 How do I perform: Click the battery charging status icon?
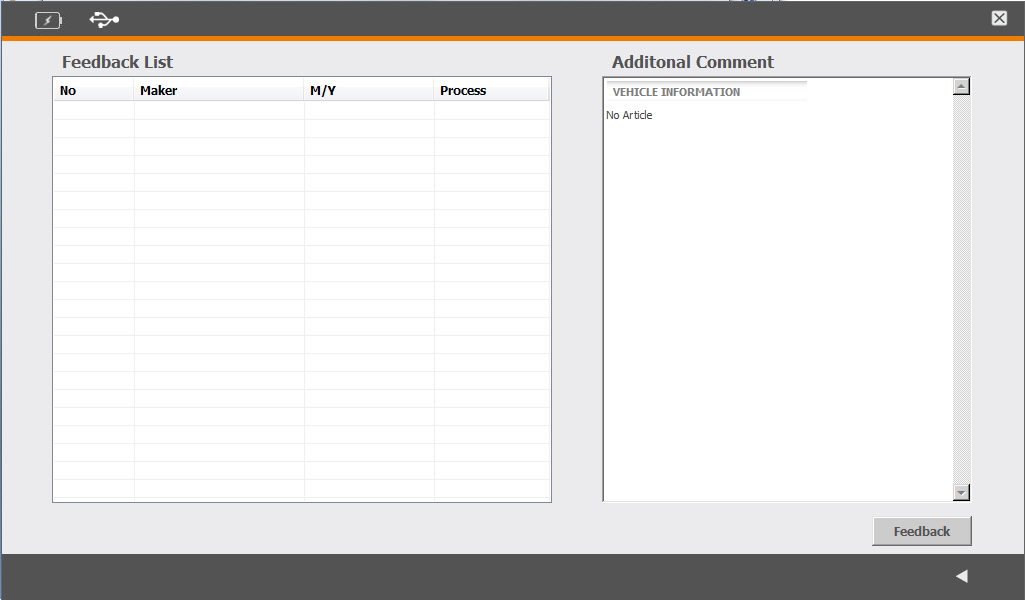(48, 20)
